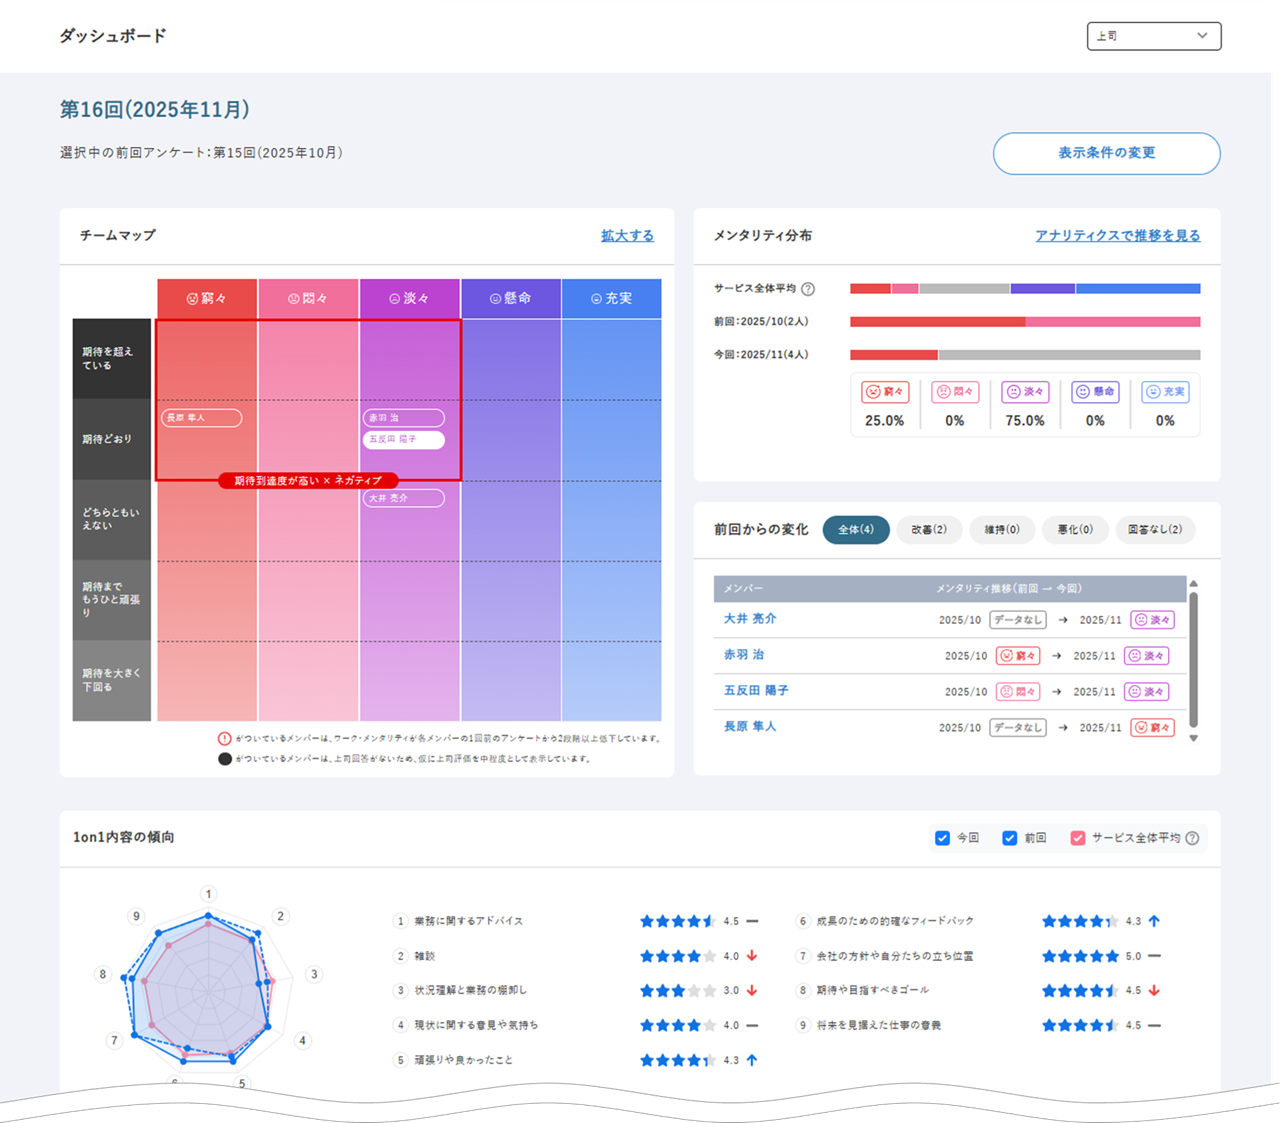Click the 表示条件の変更 button
1280x1123 pixels.
tap(1107, 154)
